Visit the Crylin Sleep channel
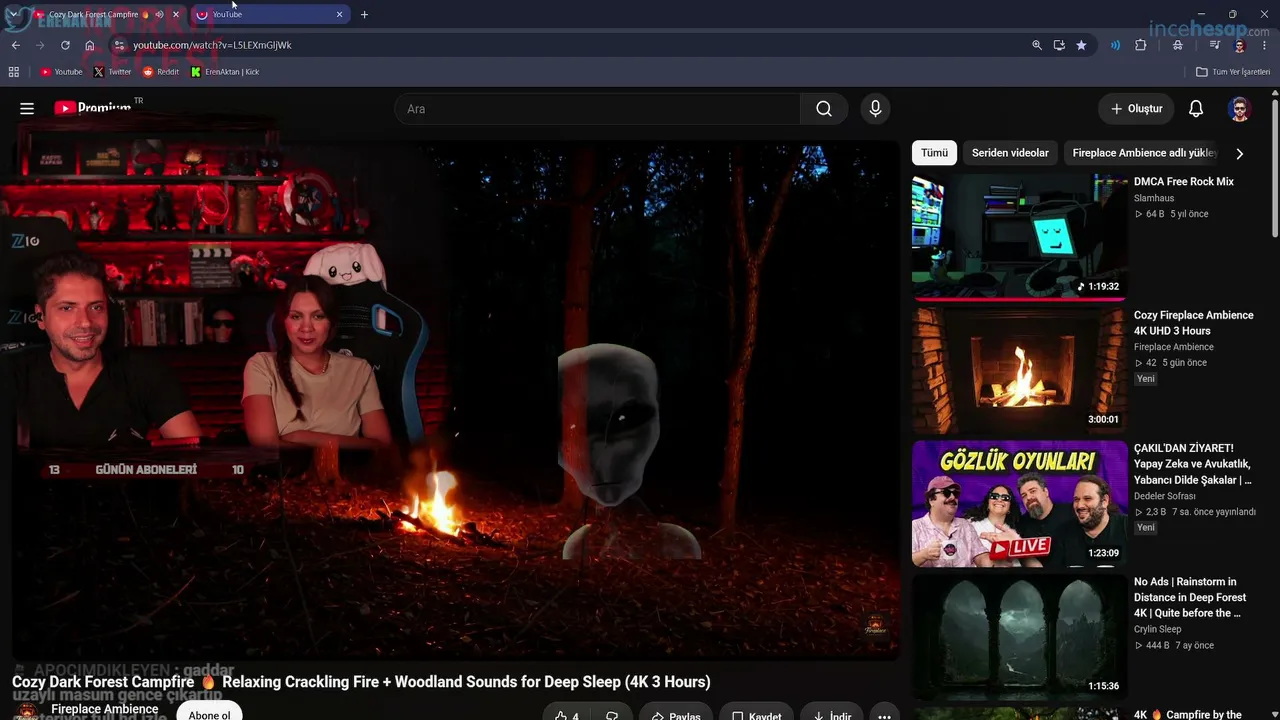The height and width of the screenshot is (720, 1280). tap(1158, 629)
